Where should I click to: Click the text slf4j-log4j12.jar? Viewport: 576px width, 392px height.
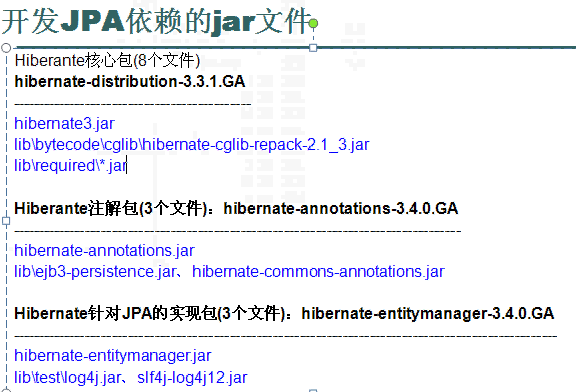(x=192, y=377)
